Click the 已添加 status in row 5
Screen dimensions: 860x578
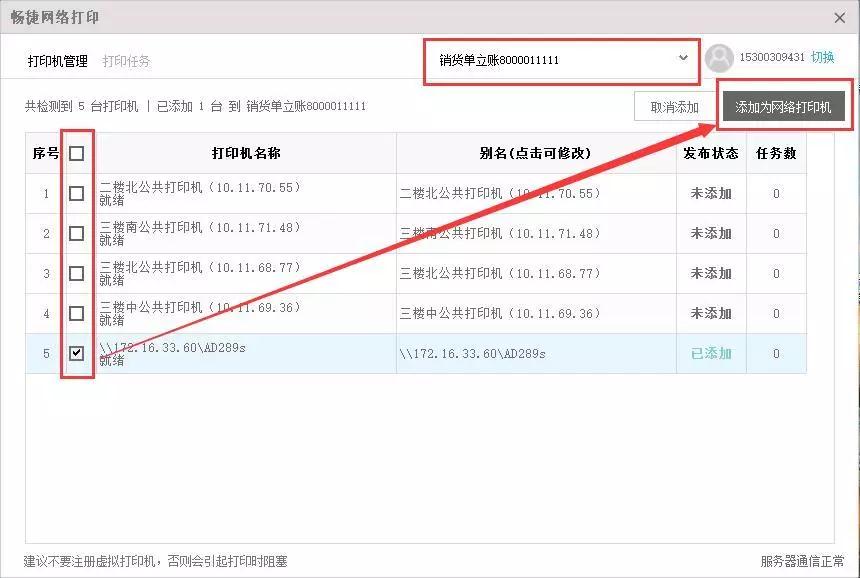point(710,353)
